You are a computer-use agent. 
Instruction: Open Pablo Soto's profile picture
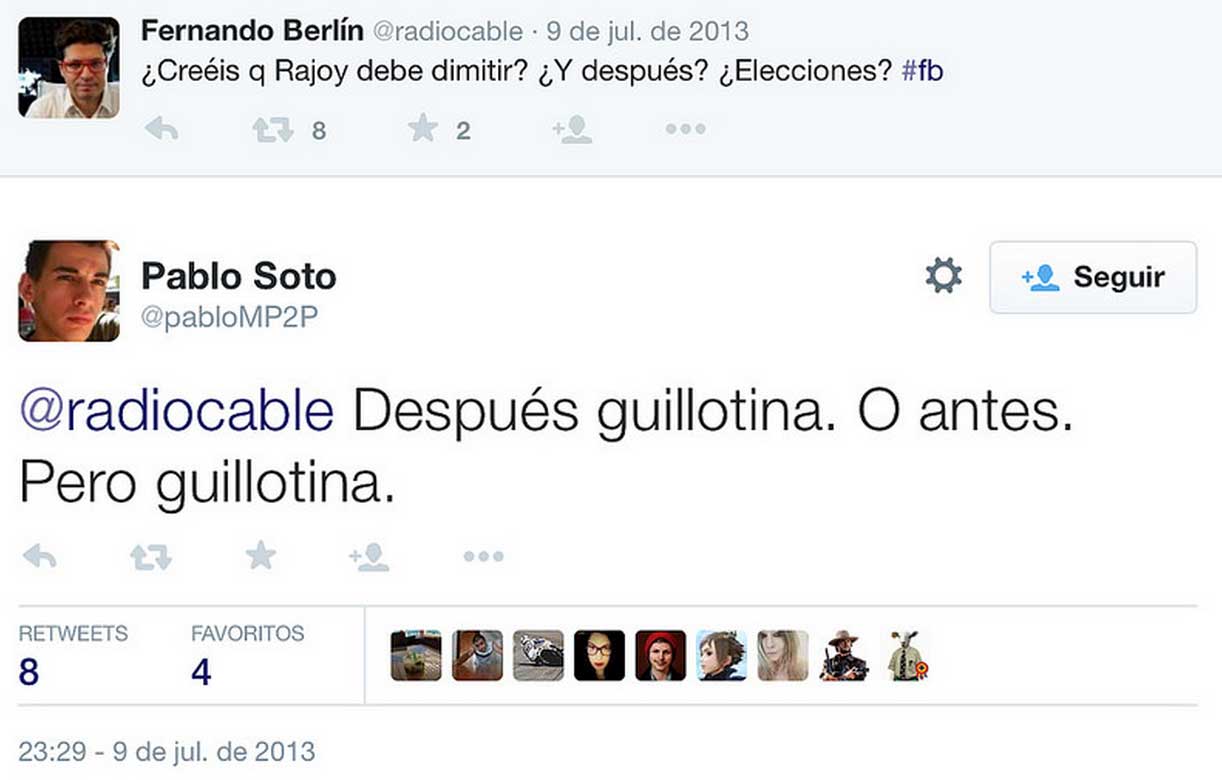click(x=69, y=291)
